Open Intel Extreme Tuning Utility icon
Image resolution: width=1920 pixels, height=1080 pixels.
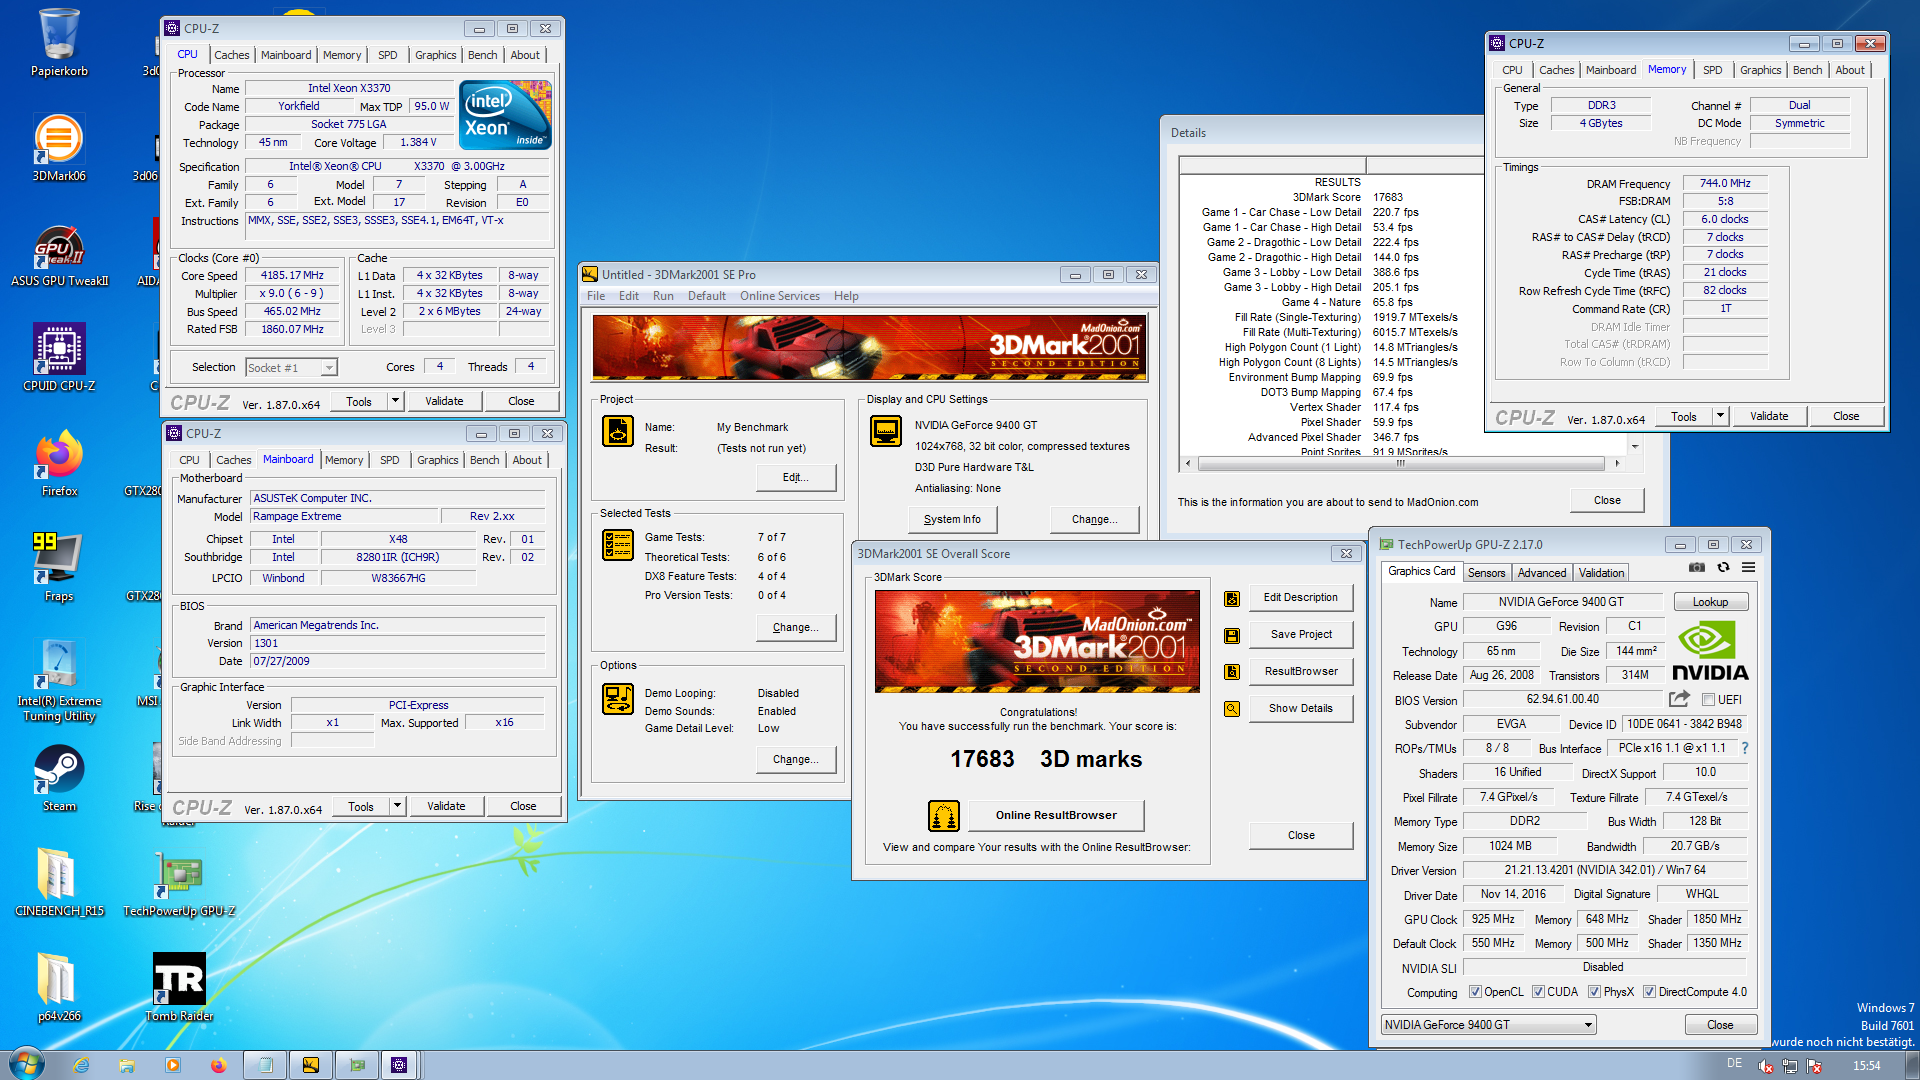(x=59, y=680)
